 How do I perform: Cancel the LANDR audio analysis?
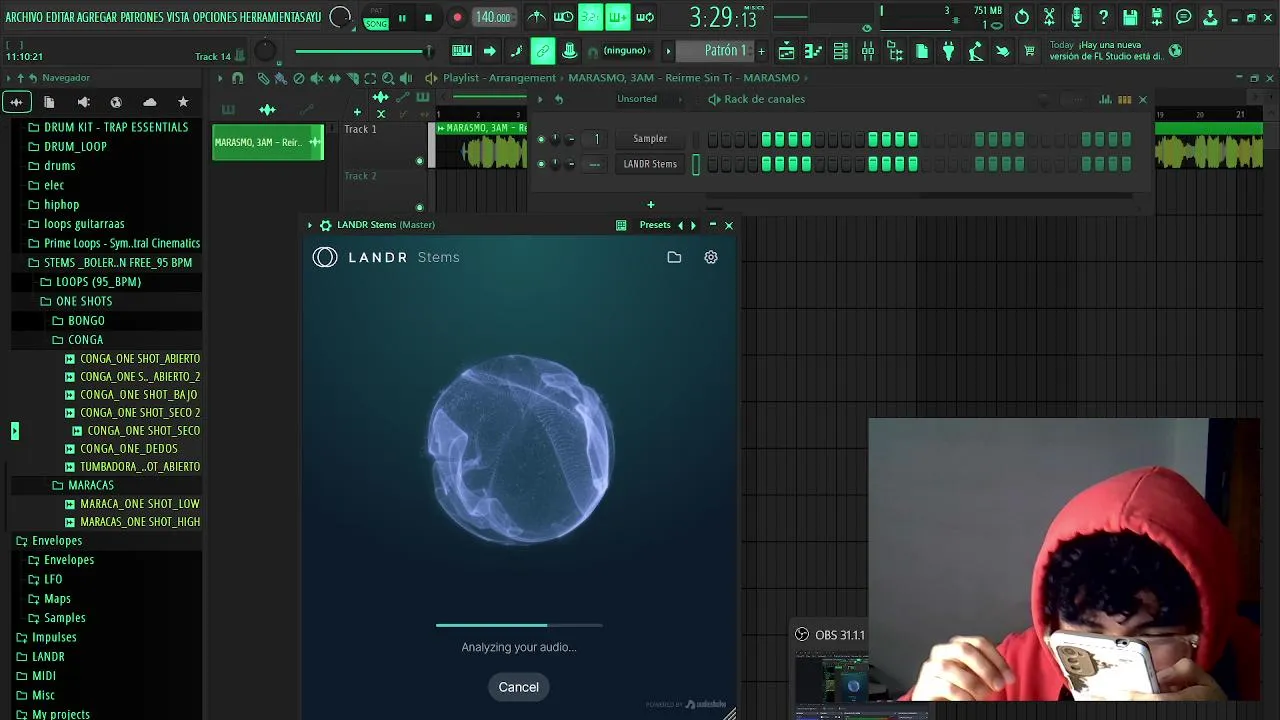pyautogui.click(x=519, y=687)
